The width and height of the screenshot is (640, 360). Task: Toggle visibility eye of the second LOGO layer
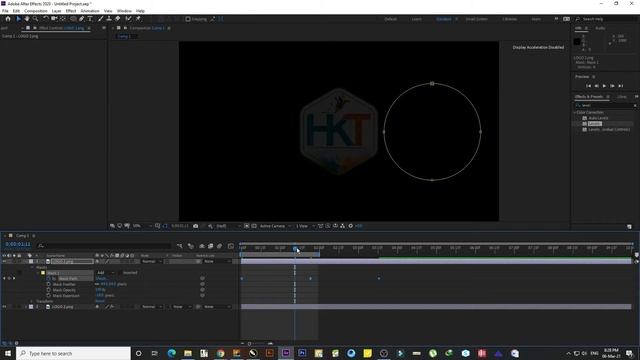(x=4, y=307)
